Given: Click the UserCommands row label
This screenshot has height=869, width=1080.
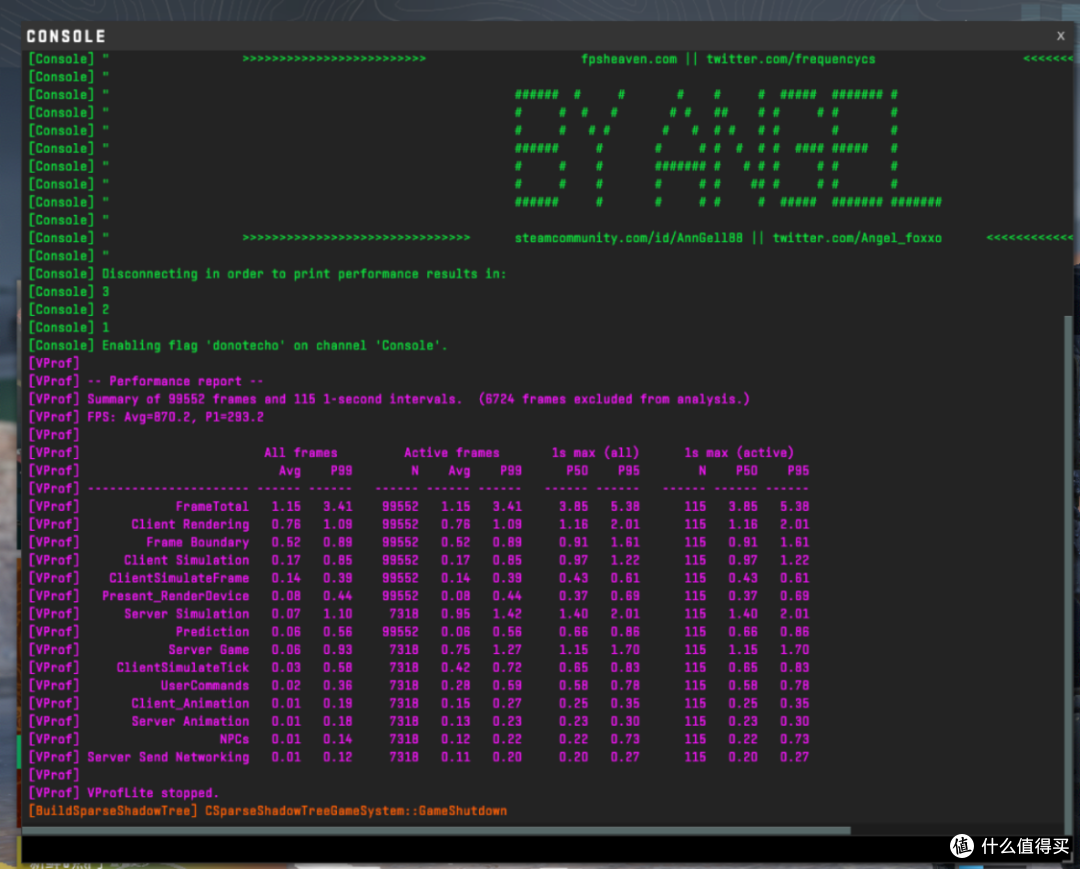Looking at the screenshot, I should (x=205, y=686).
